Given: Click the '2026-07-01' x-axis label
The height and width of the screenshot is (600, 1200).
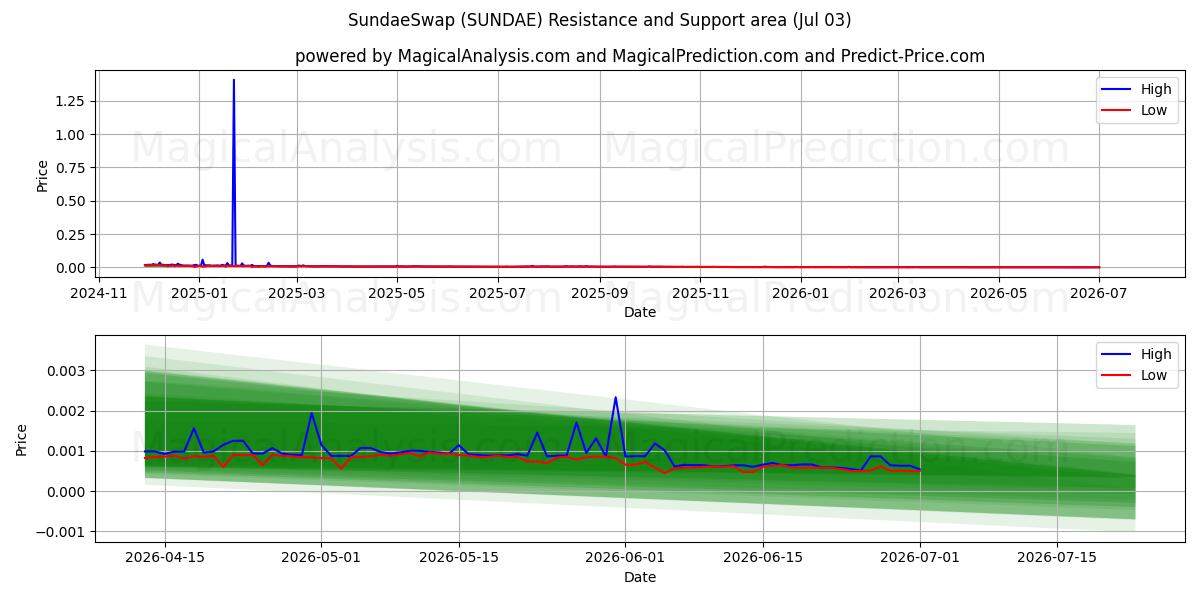Looking at the screenshot, I should tap(919, 557).
